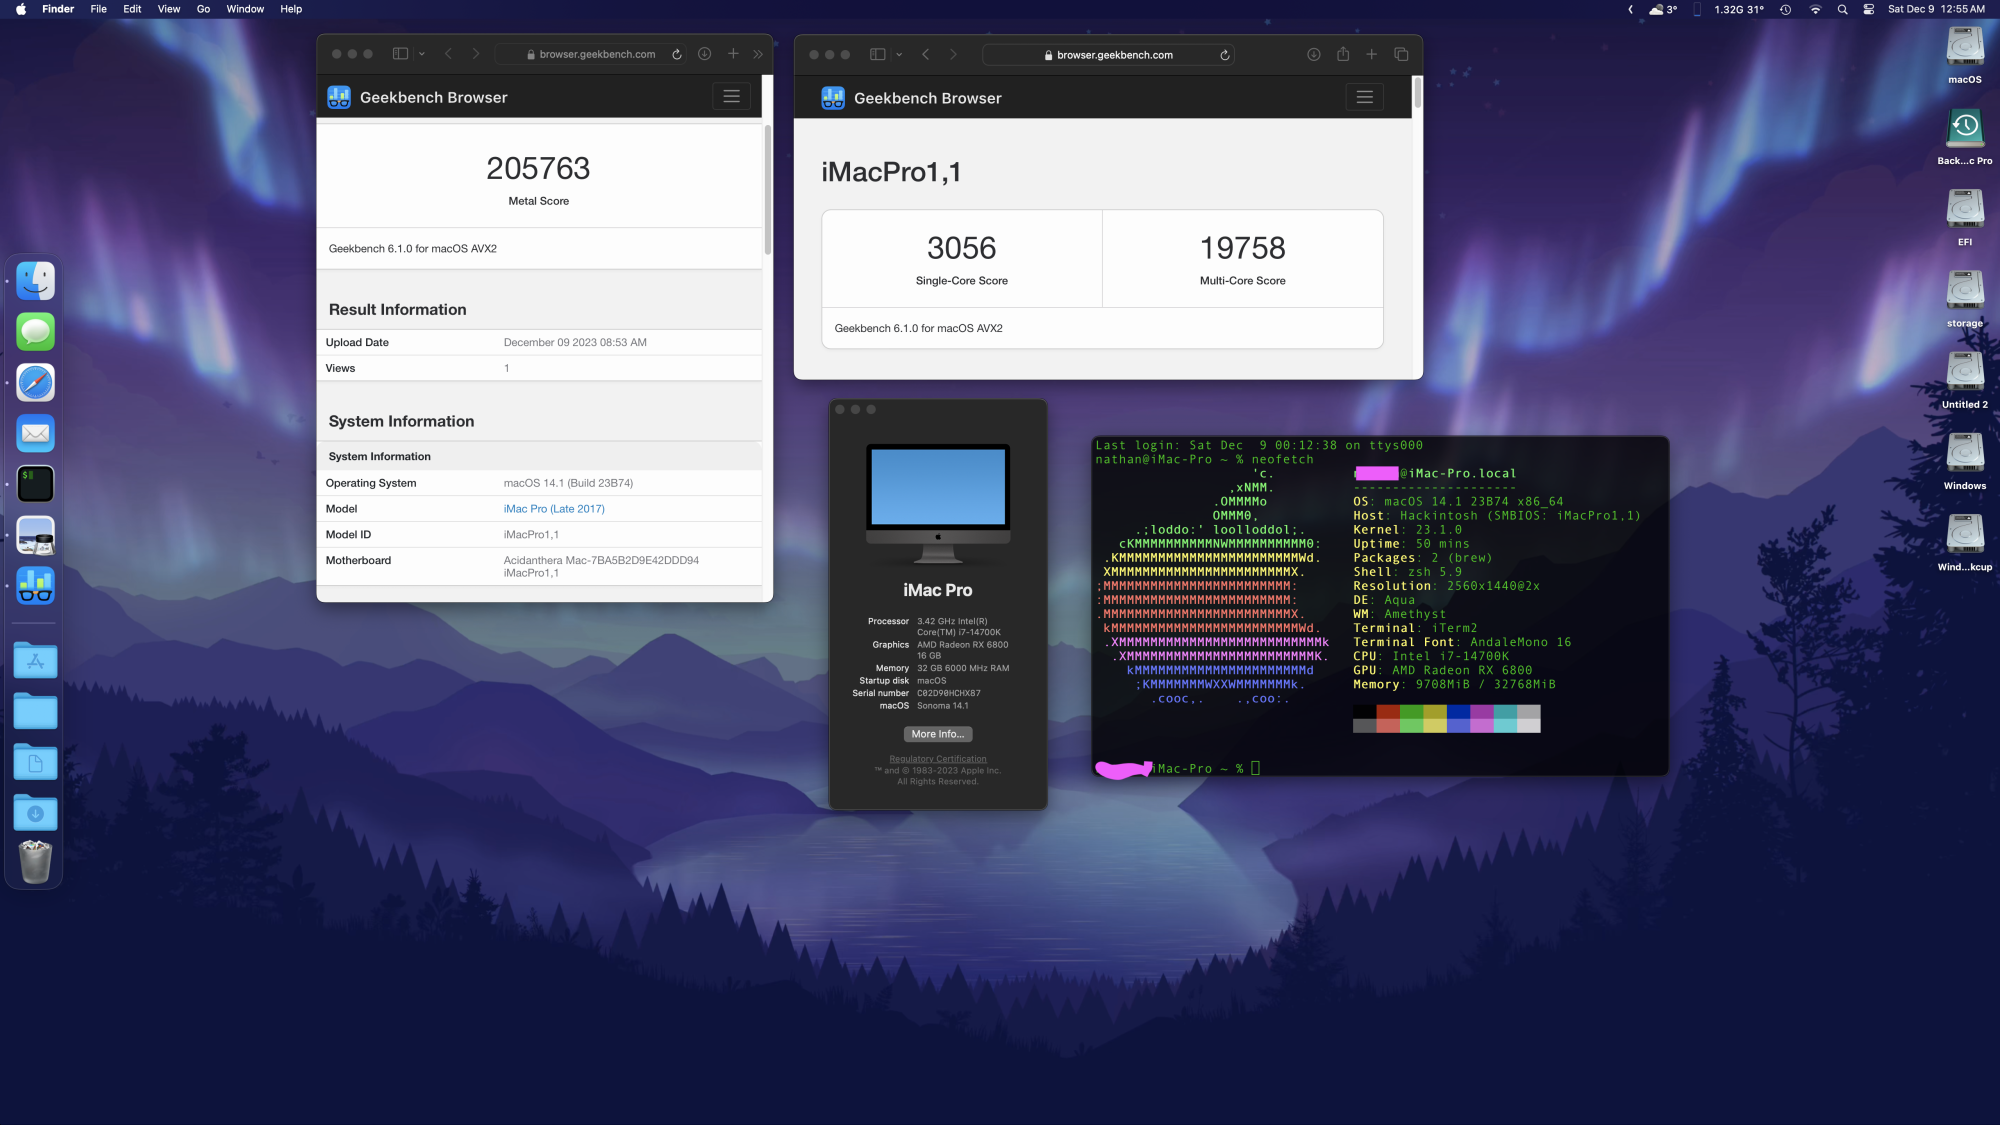Click Geekbench logo in right window
Viewport: 2000px width, 1125px height.
click(x=833, y=98)
